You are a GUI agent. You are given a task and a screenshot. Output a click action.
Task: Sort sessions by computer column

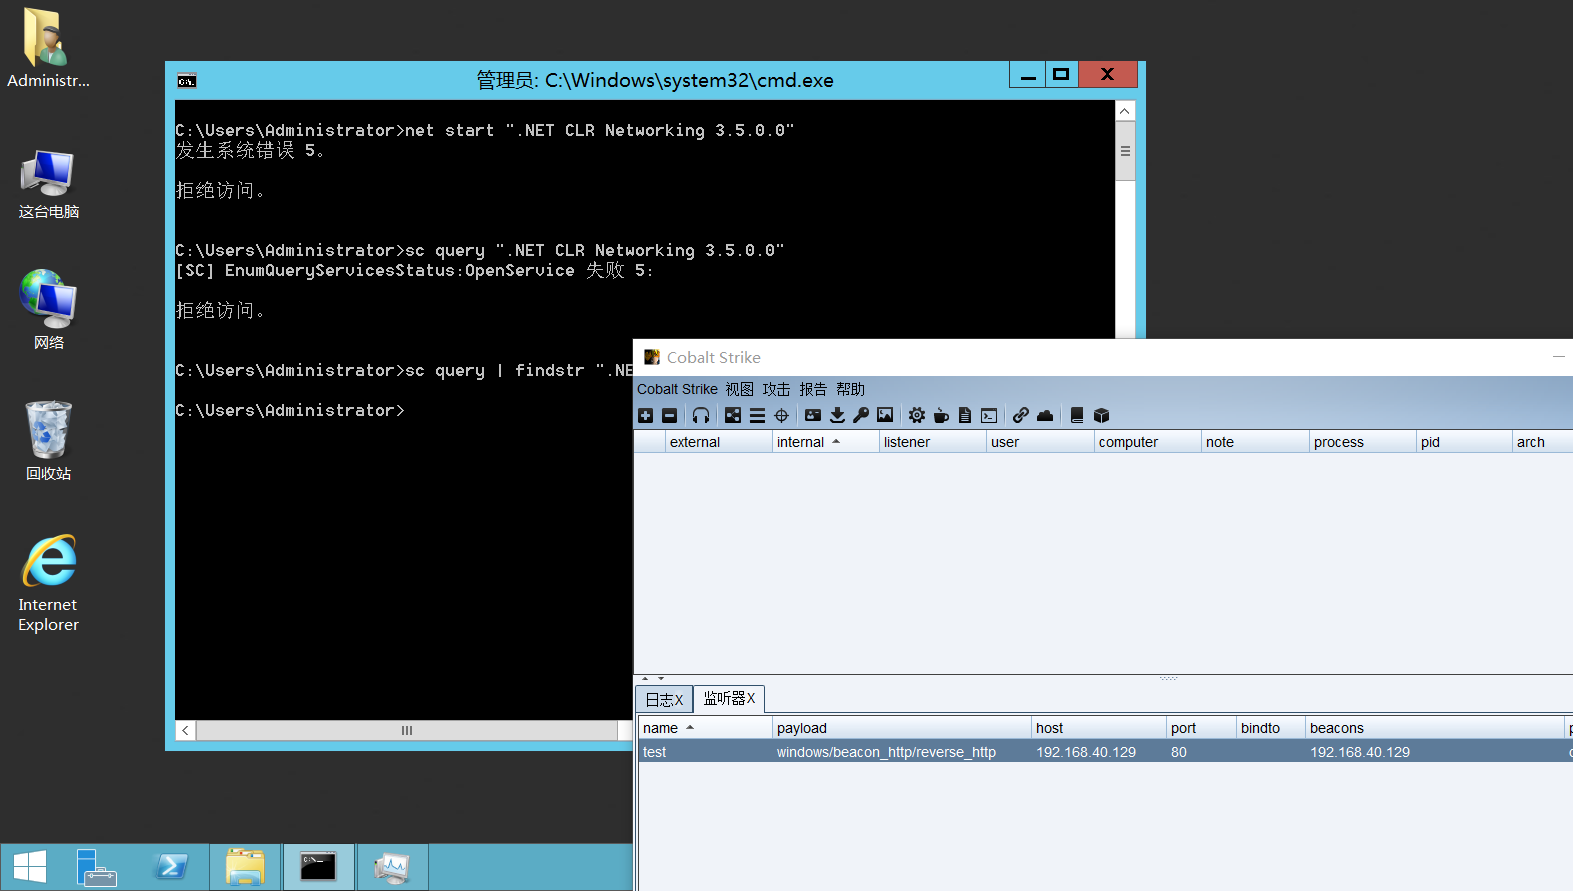(x=1147, y=442)
